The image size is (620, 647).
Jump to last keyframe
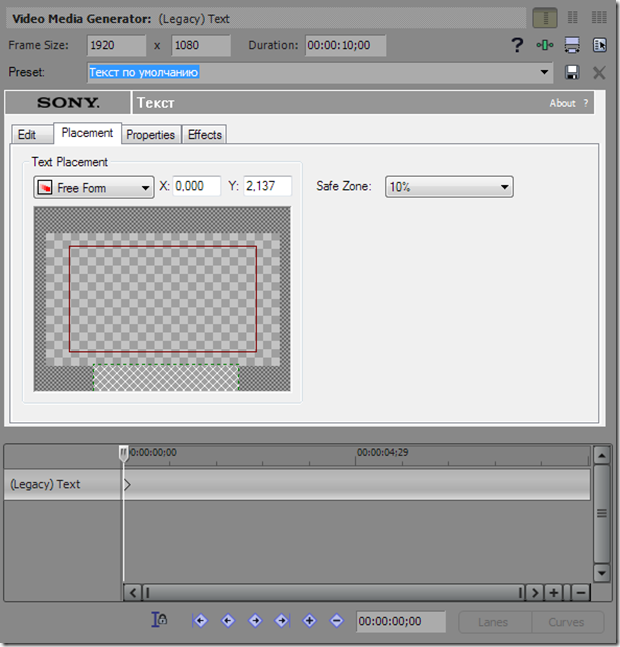pos(282,620)
